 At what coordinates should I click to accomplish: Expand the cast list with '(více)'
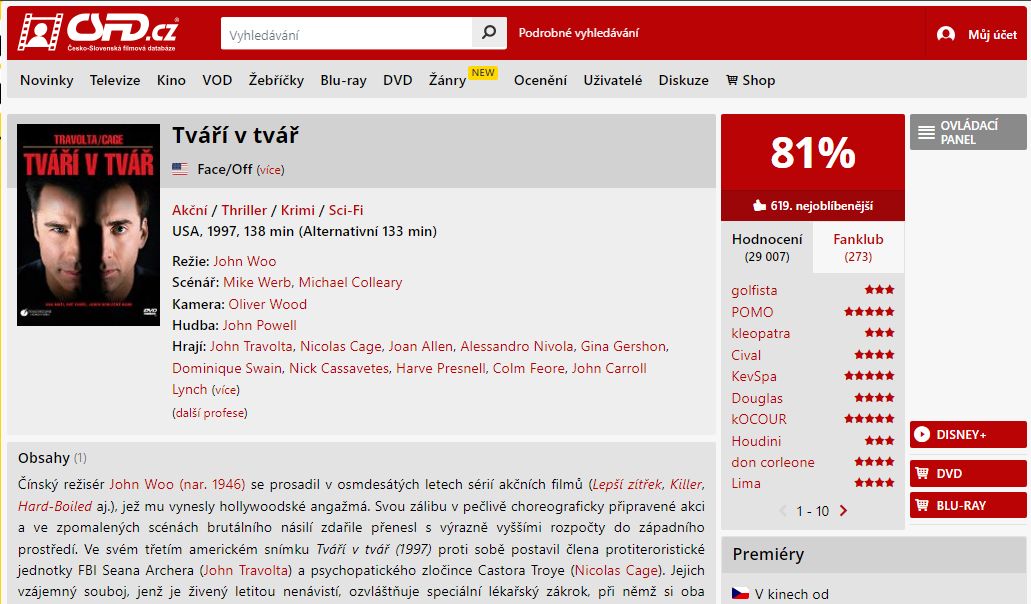[226, 390]
